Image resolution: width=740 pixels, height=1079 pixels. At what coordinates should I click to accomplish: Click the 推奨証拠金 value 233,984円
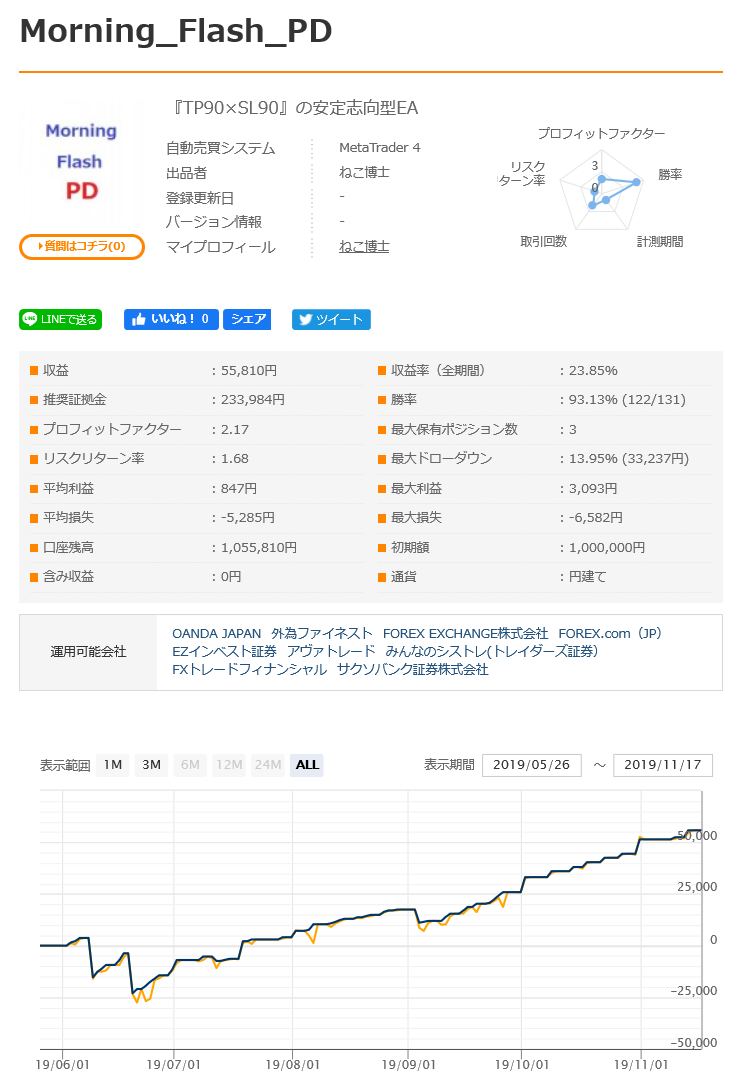click(253, 400)
